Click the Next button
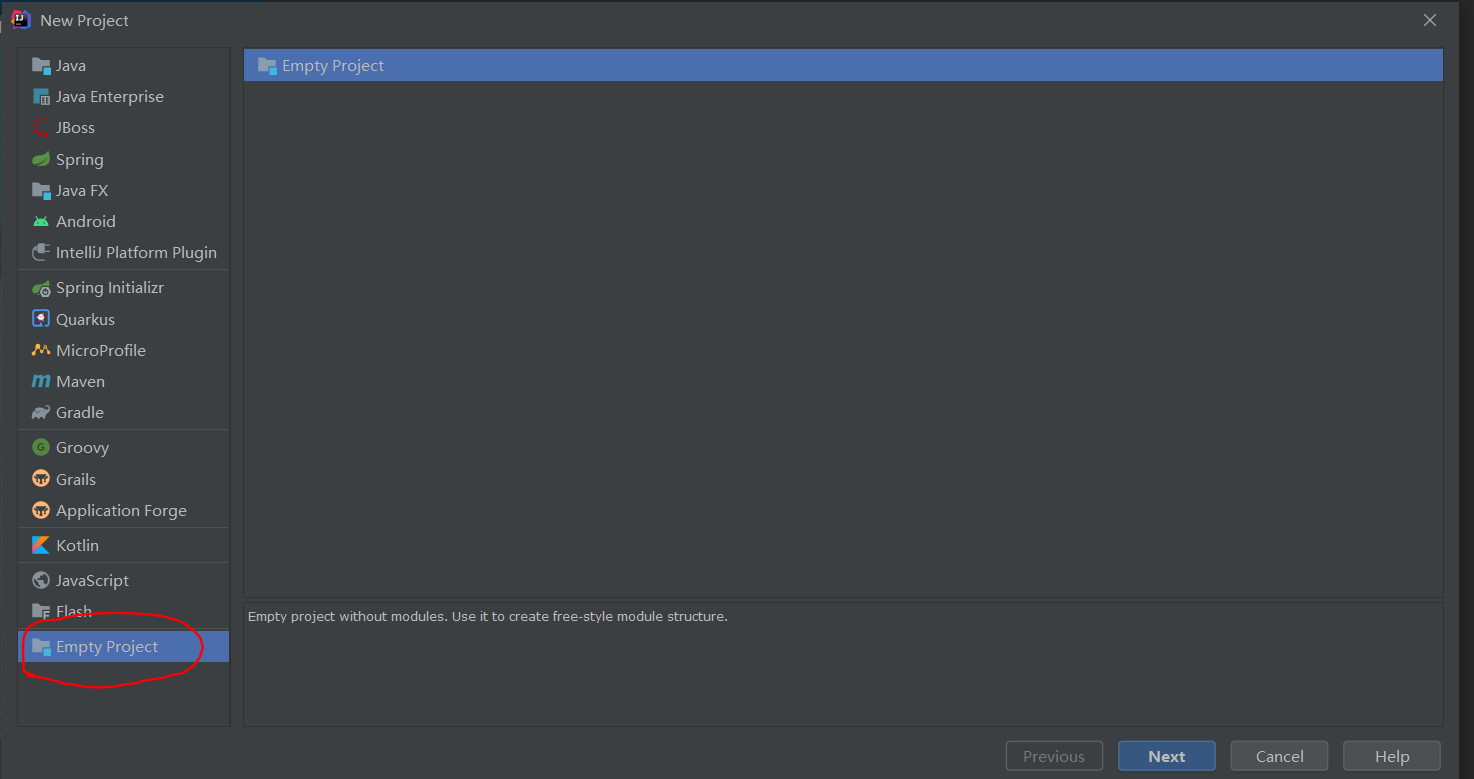The image size is (1474, 779). pos(1167,756)
